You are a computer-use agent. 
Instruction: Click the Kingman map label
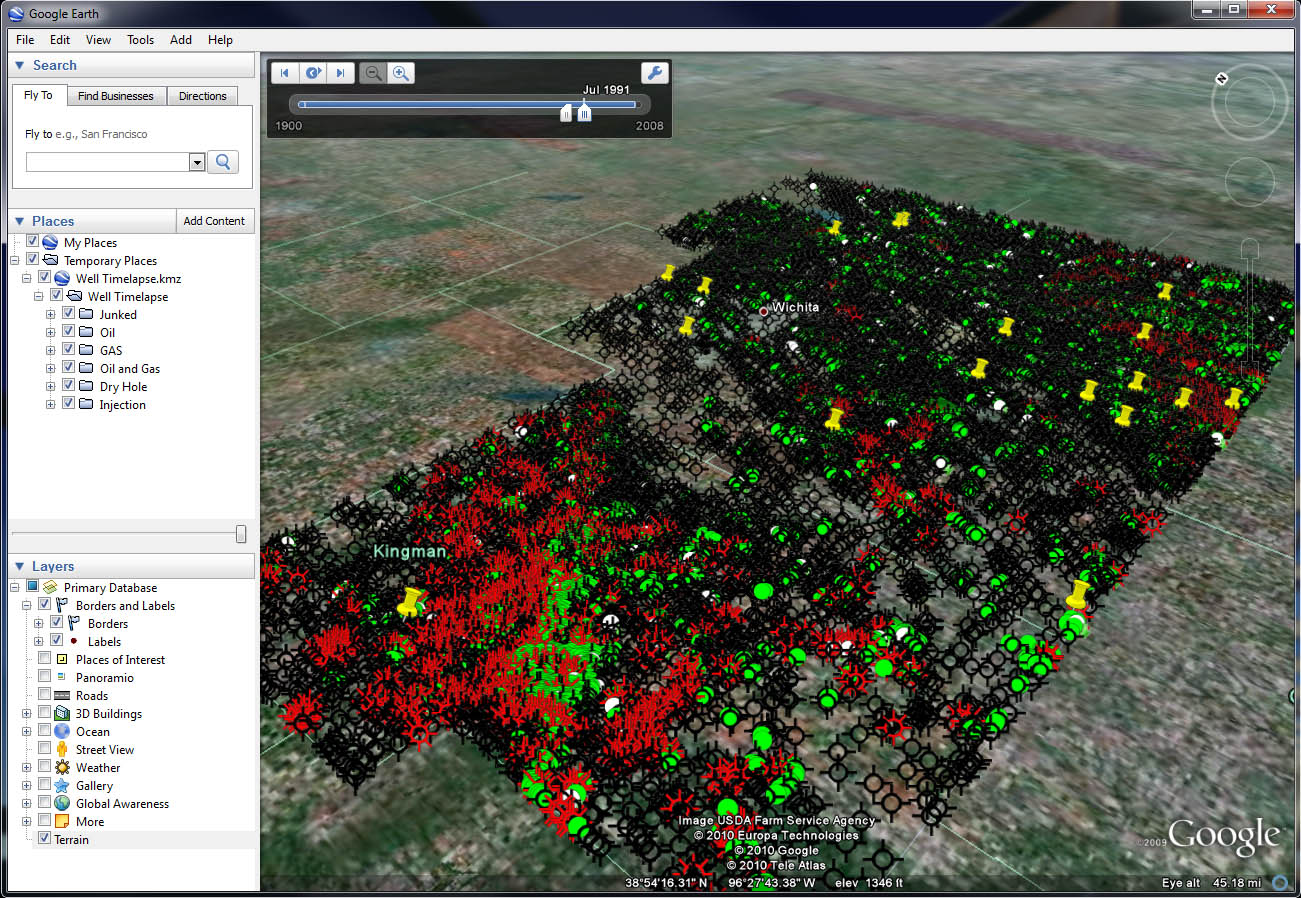click(x=410, y=551)
